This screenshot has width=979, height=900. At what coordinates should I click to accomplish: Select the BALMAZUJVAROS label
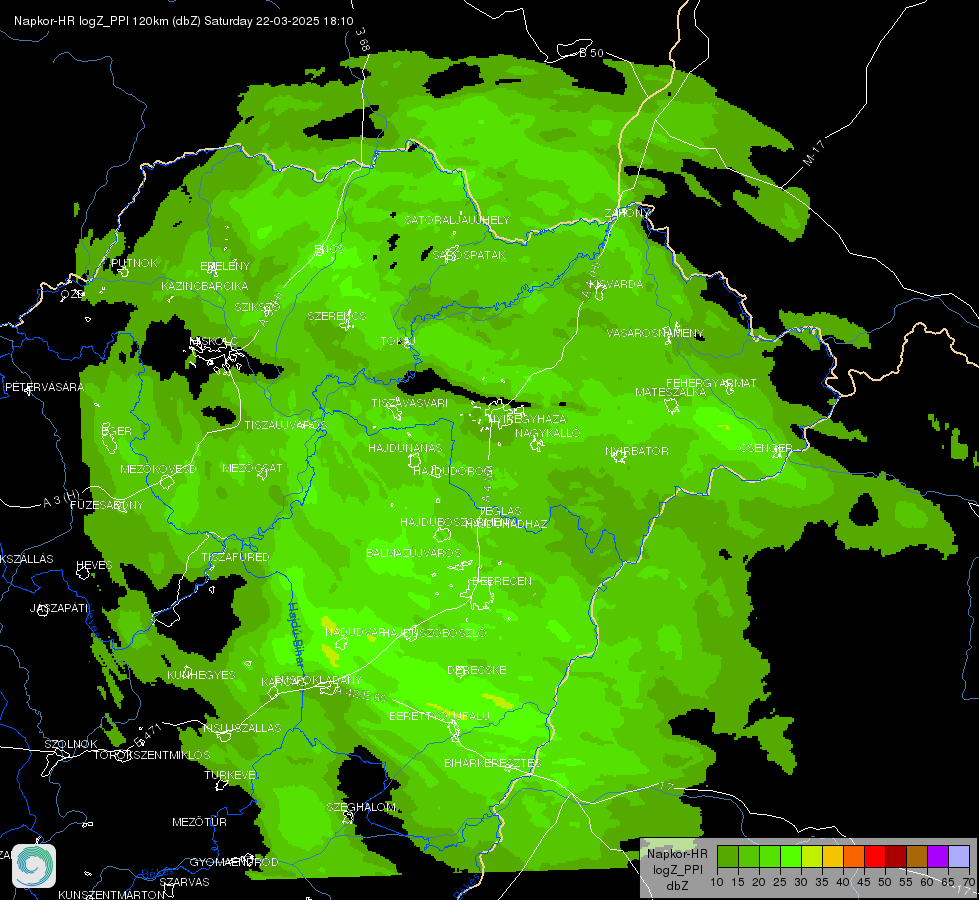coord(414,553)
